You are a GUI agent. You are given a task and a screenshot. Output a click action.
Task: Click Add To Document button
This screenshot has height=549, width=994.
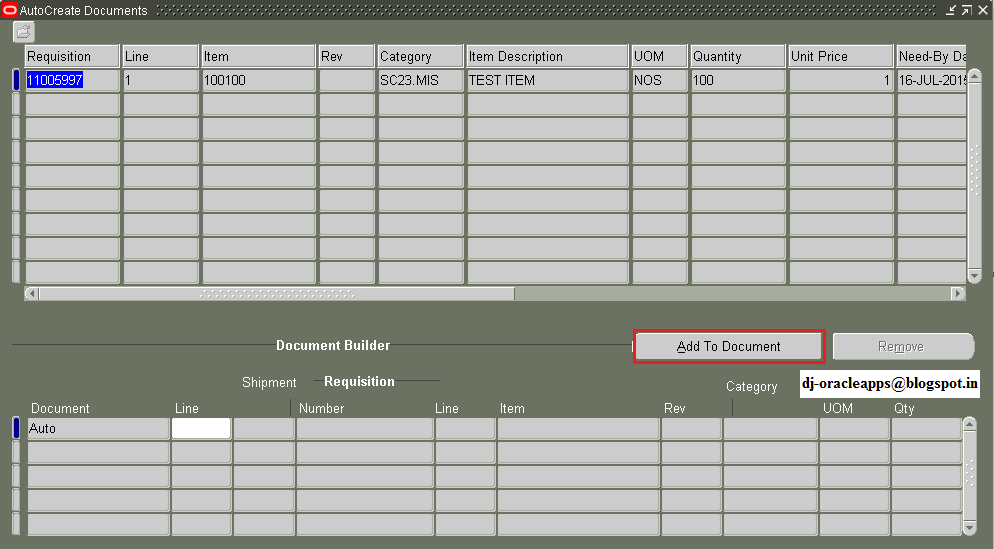pos(728,346)
